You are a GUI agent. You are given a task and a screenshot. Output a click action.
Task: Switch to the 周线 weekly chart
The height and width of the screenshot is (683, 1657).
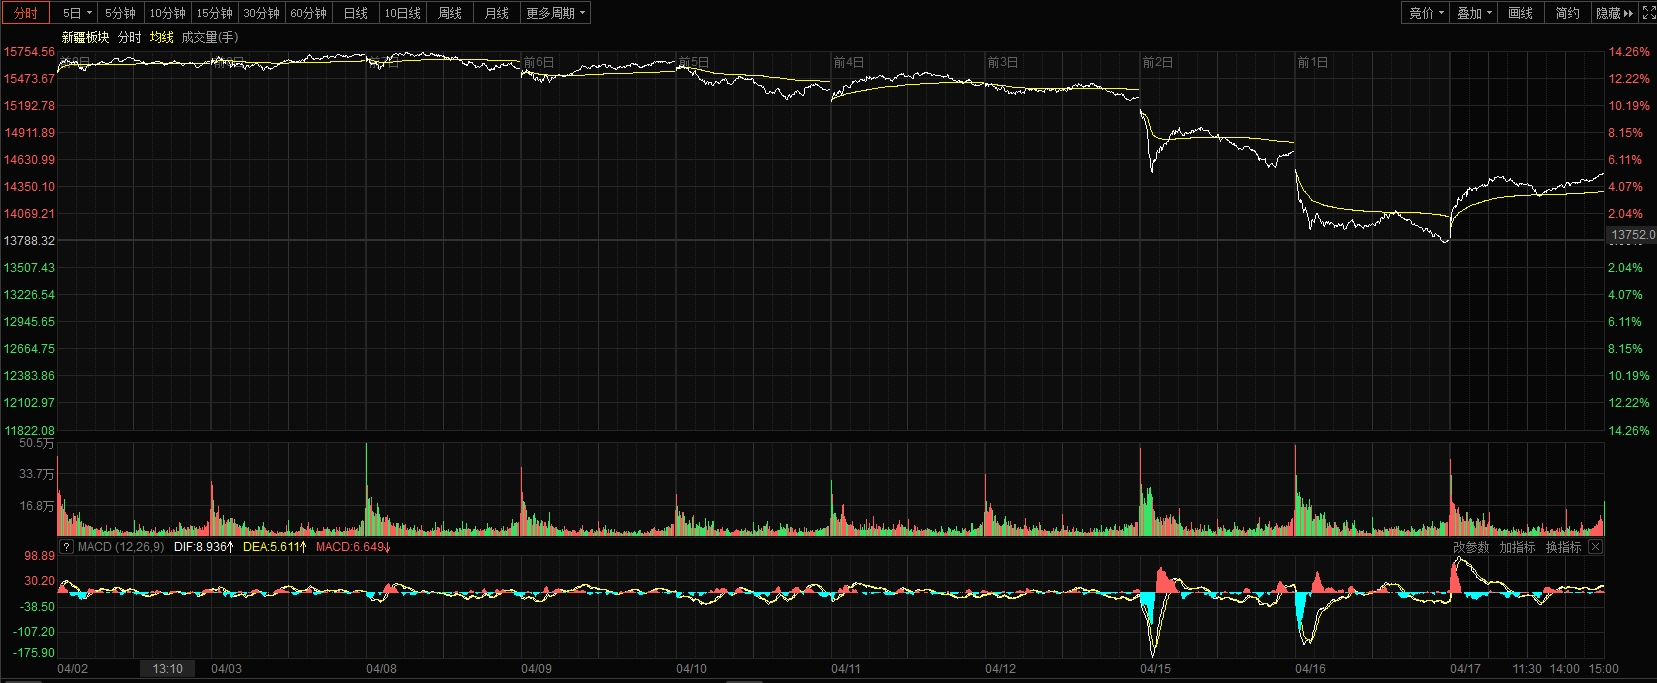[450, 13]
